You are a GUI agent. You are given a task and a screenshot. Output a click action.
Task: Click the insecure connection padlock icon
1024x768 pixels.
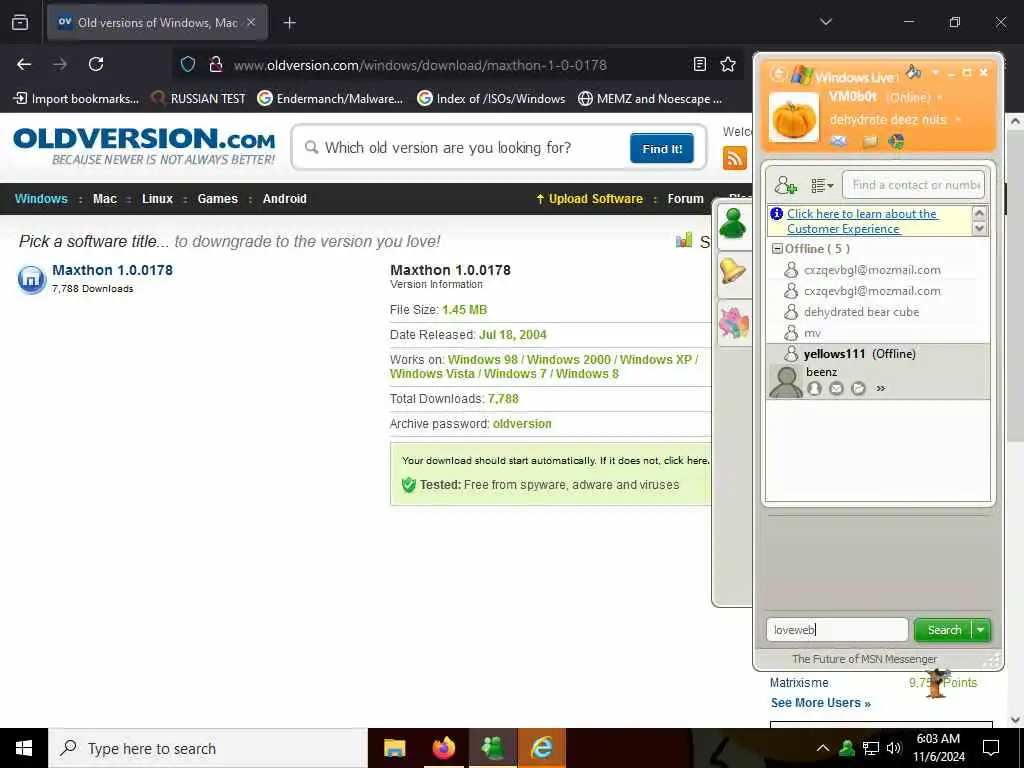tap(216, 65)
